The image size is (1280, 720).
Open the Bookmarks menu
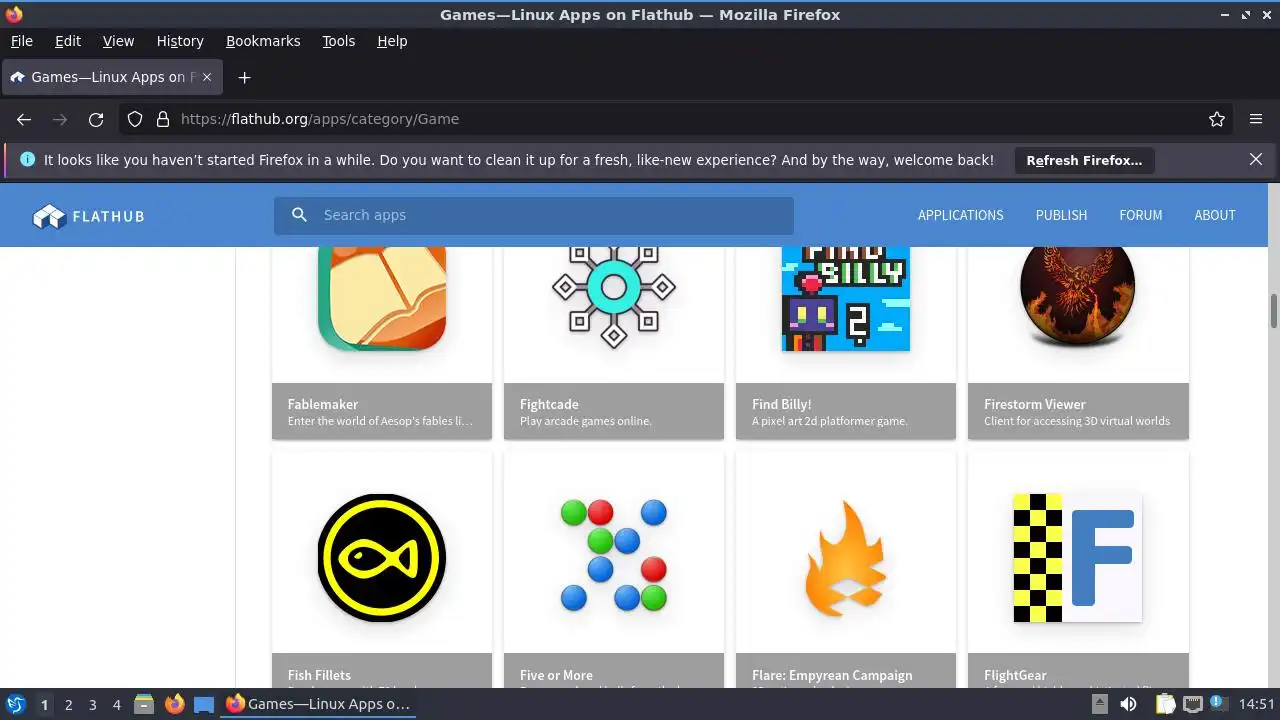(263, 41)
